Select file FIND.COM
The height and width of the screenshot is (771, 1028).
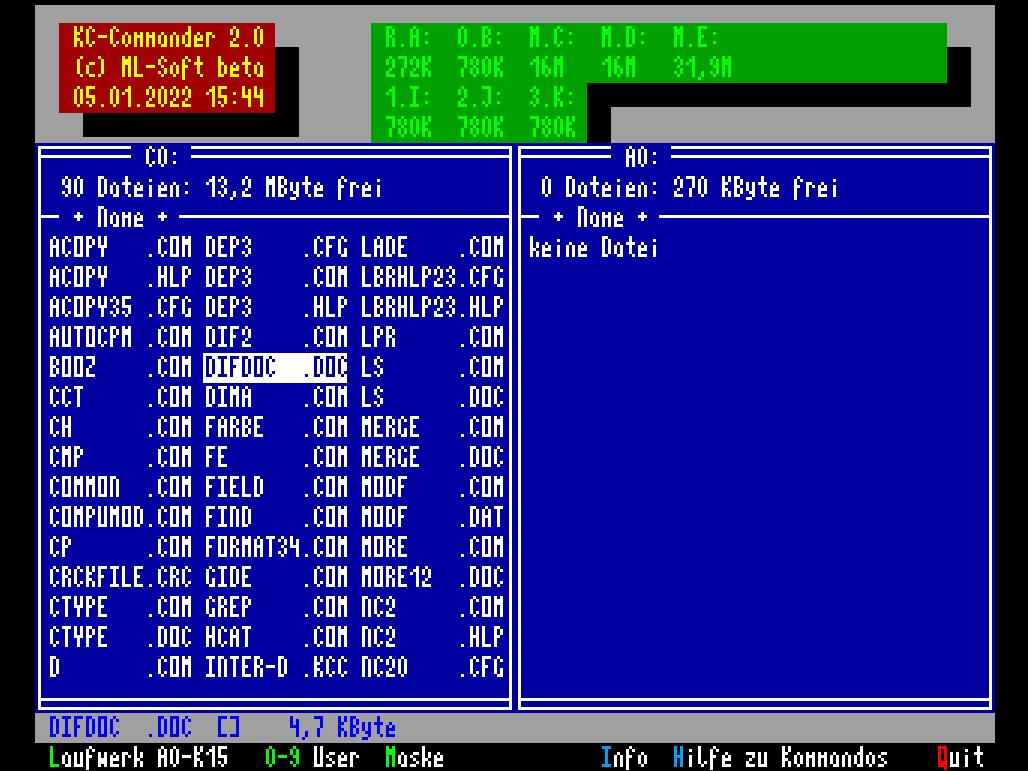pyautogui.click(x=276, y=517)
